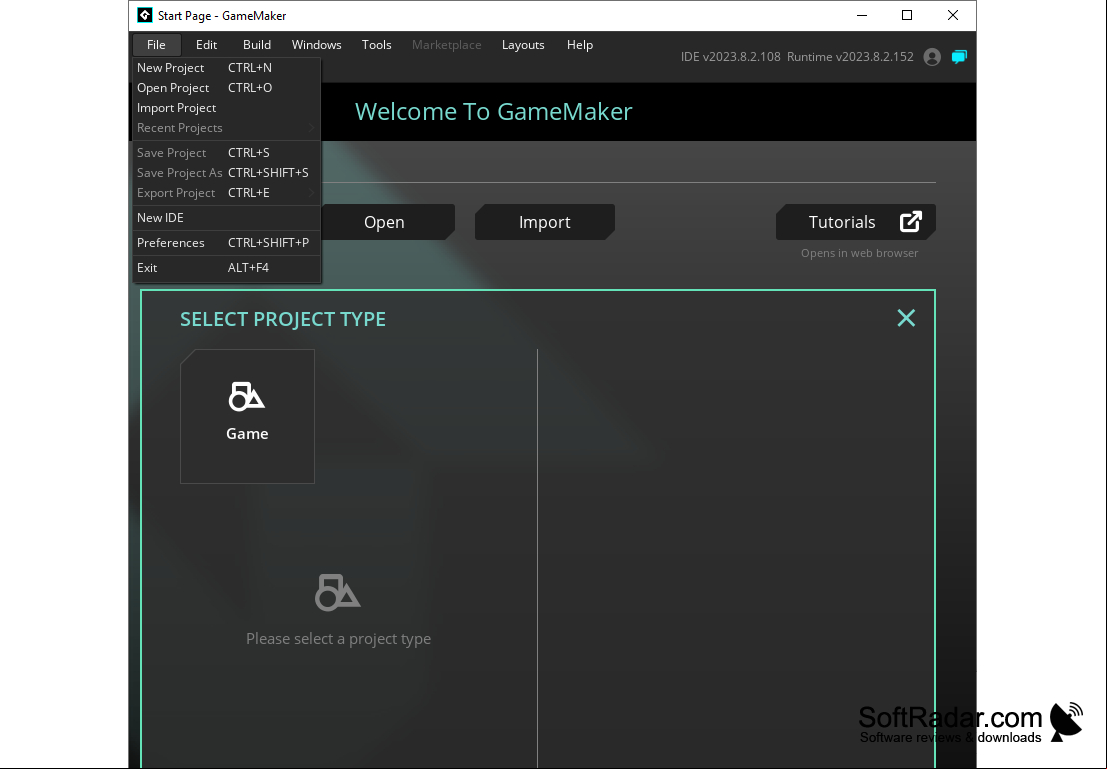Open the Build menu
Viewport: 1107px width, 769px height.
point(257,44)
